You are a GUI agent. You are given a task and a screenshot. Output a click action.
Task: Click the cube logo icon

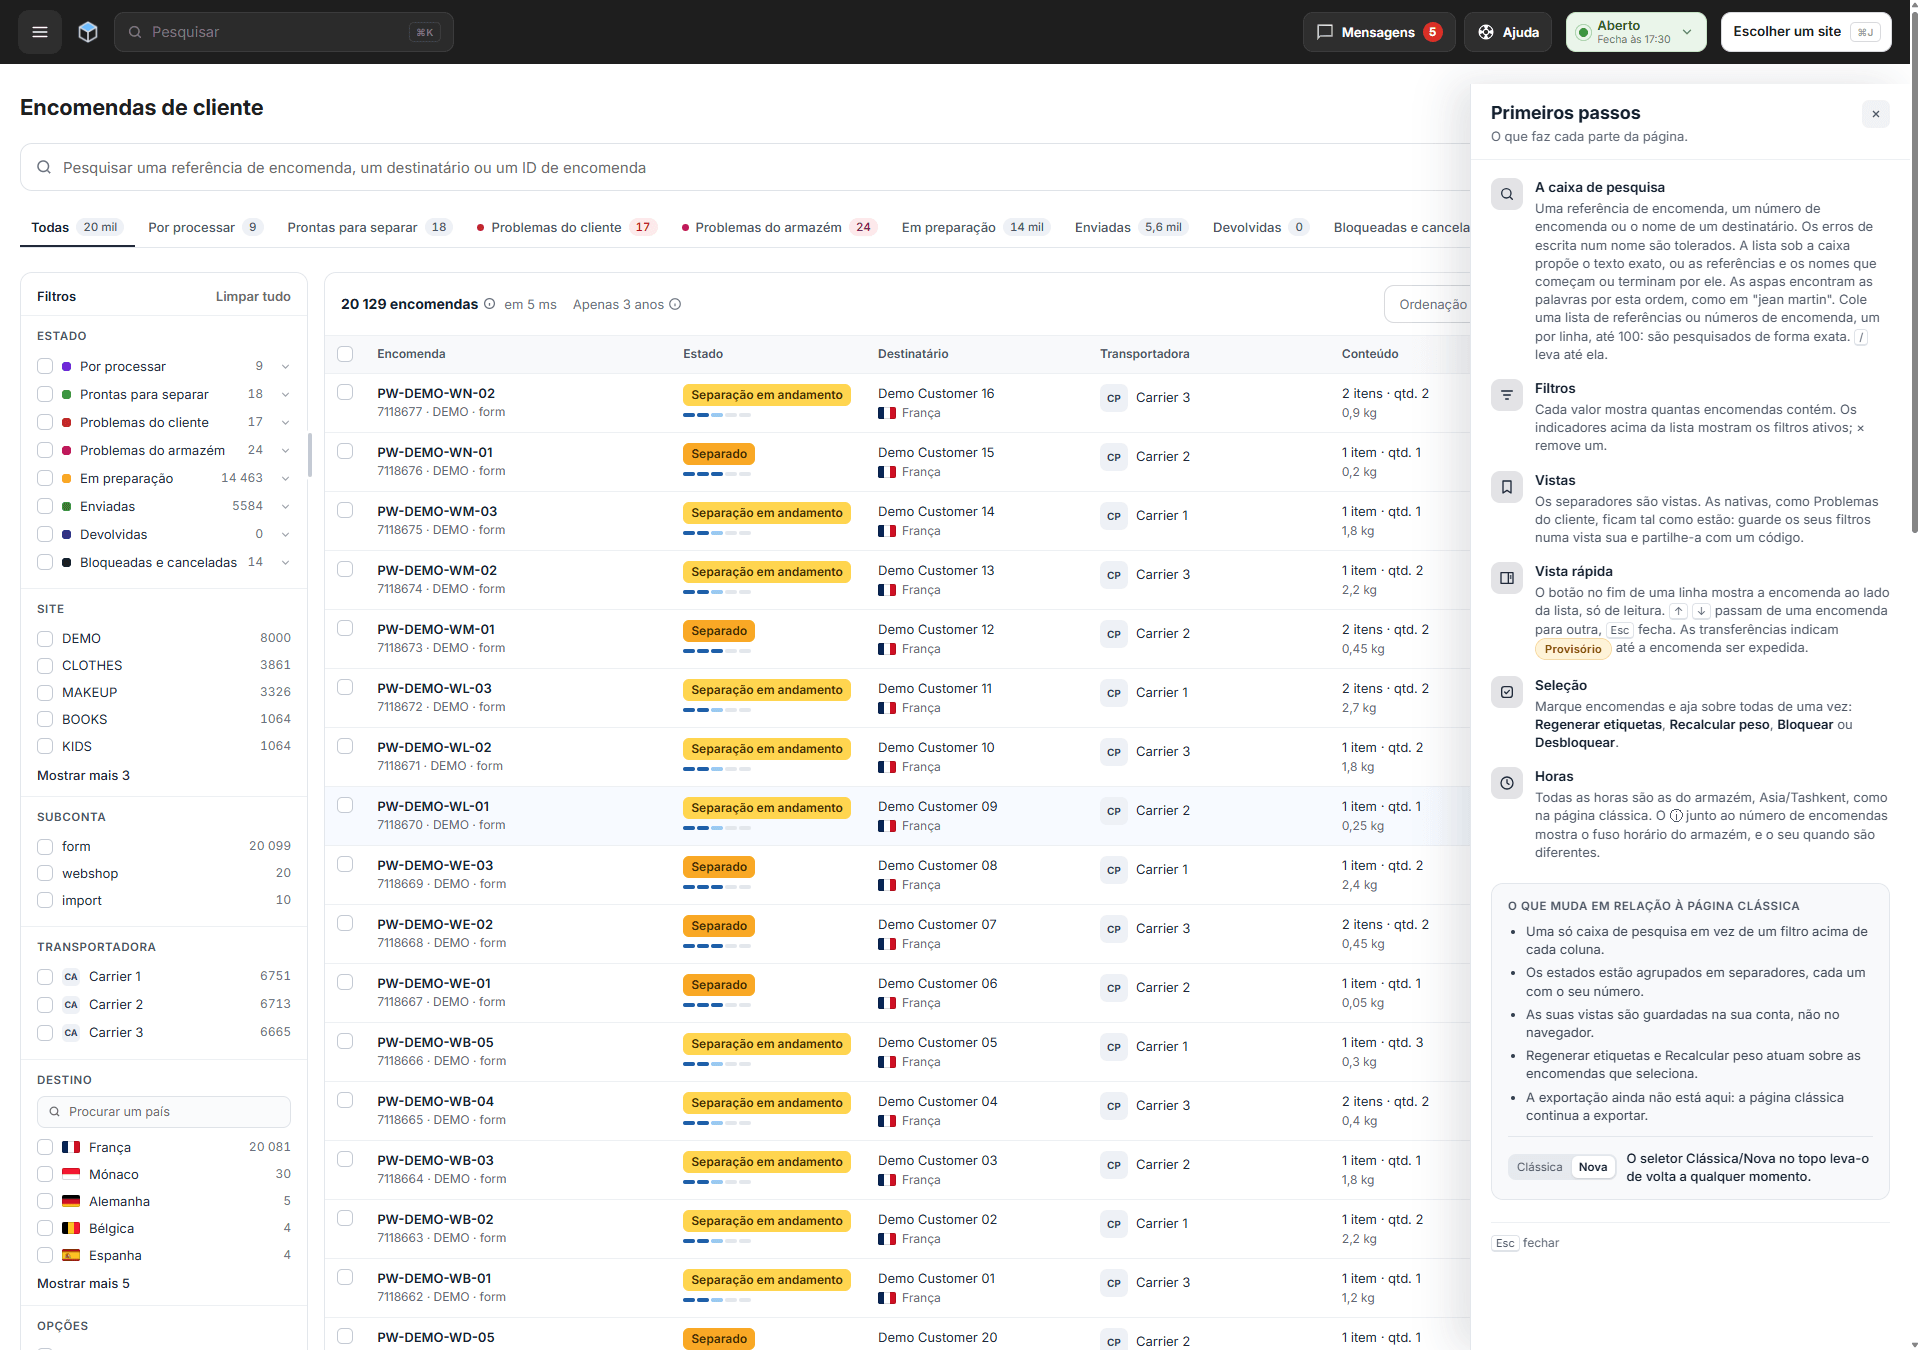(88, 32)
